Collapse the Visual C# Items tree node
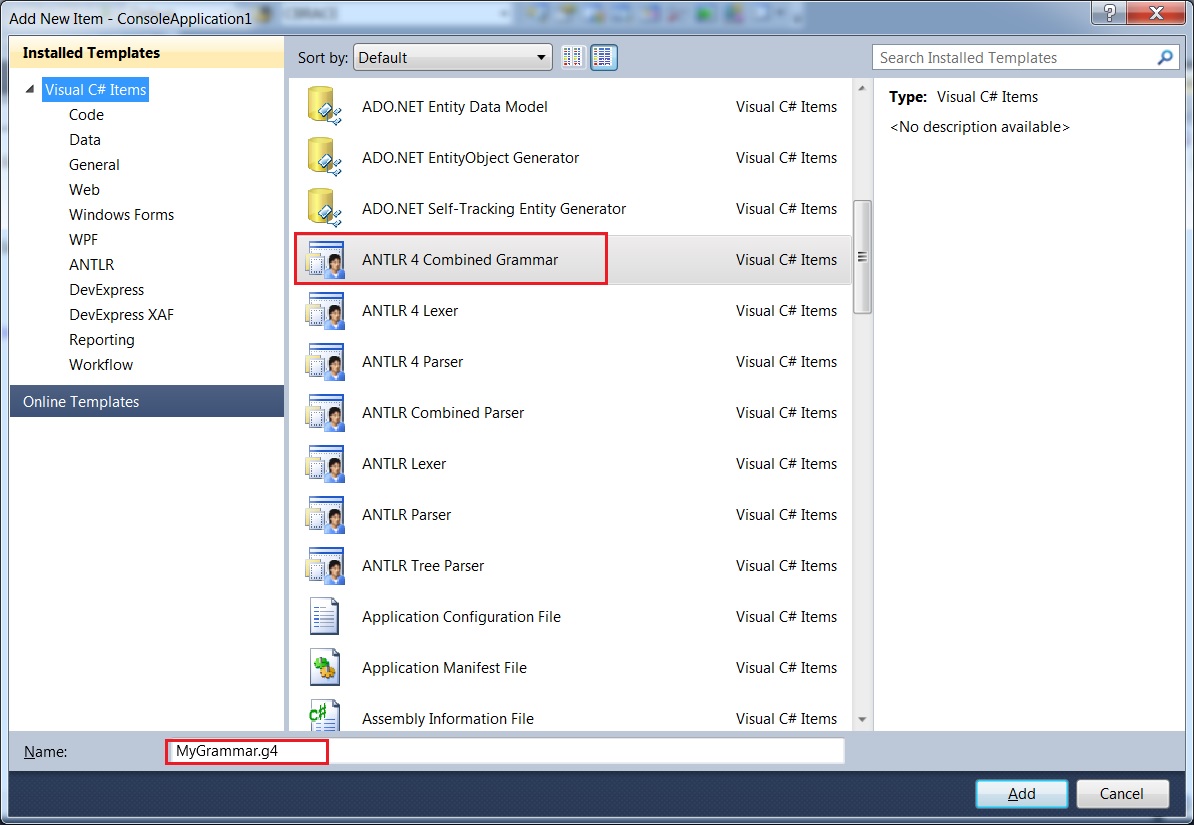This screenshot has height=825, width=1194. point(30,89)
